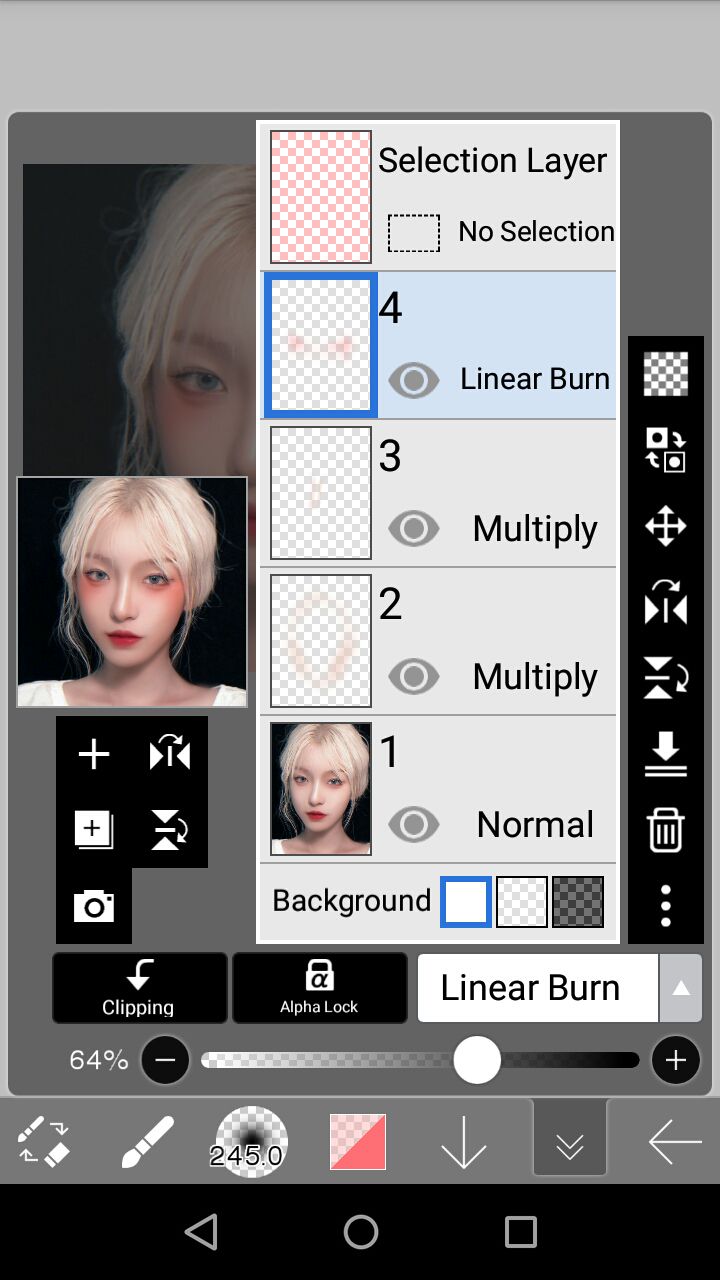Tap layer 4 Linear Burn label
The width and height of the screenshot is (720, 1280).
coord(535,379)
